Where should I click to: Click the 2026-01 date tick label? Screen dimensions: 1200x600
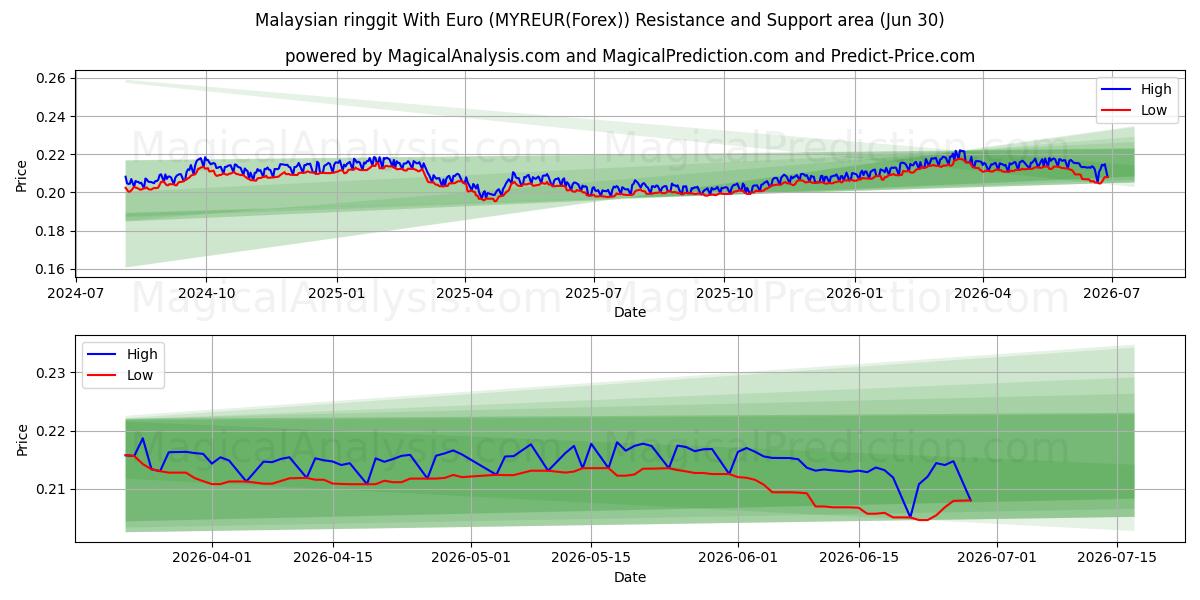pos(854,293)
